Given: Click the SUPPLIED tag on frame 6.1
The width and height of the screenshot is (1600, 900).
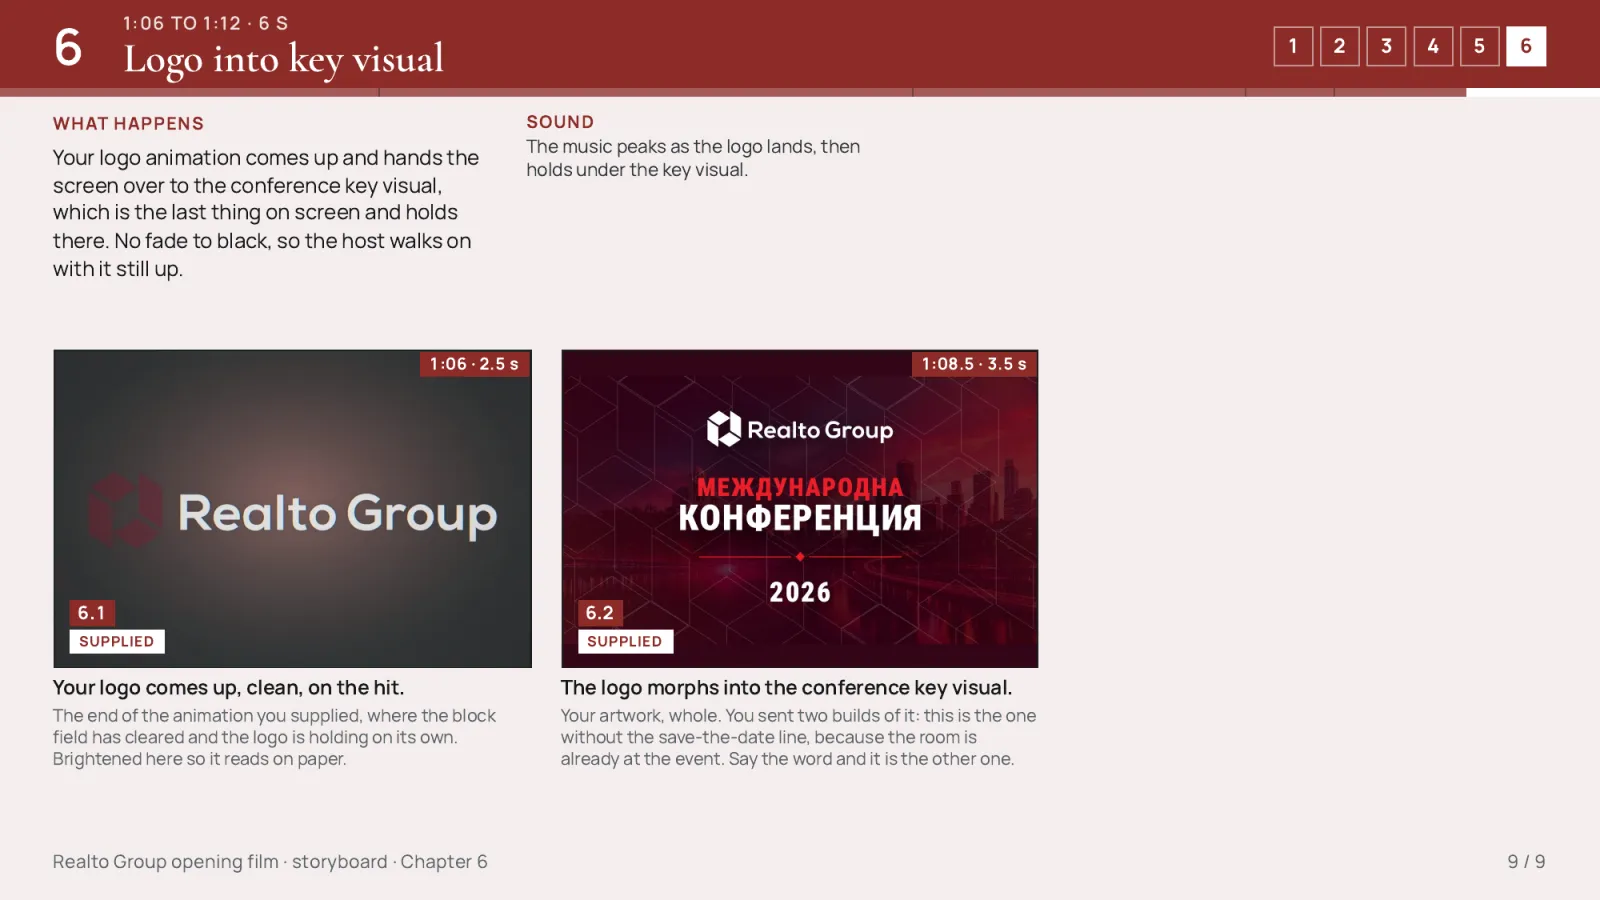Looking at the screenshot, I should [117, 641].
